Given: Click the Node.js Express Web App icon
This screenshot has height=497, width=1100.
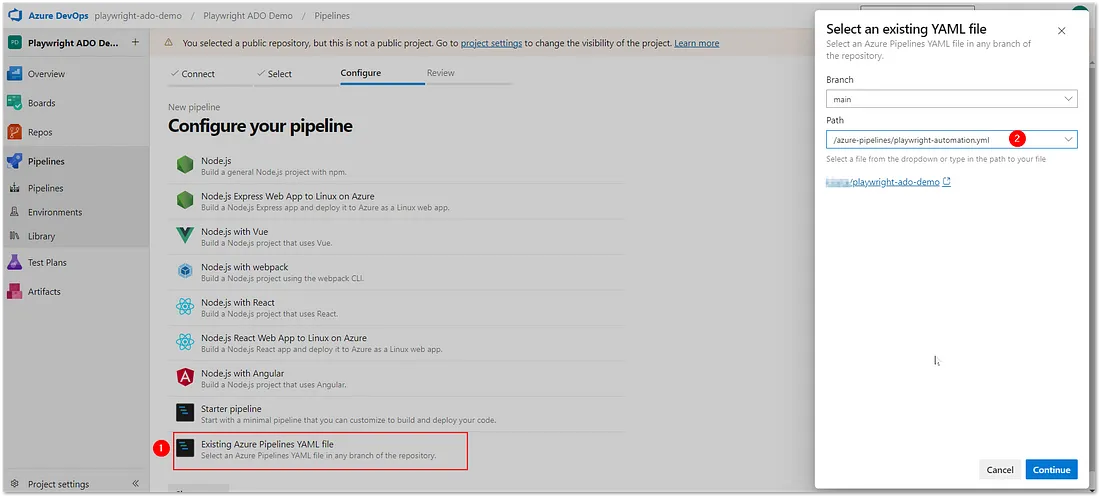Looking at the screenshot, I should click(185, 200).
